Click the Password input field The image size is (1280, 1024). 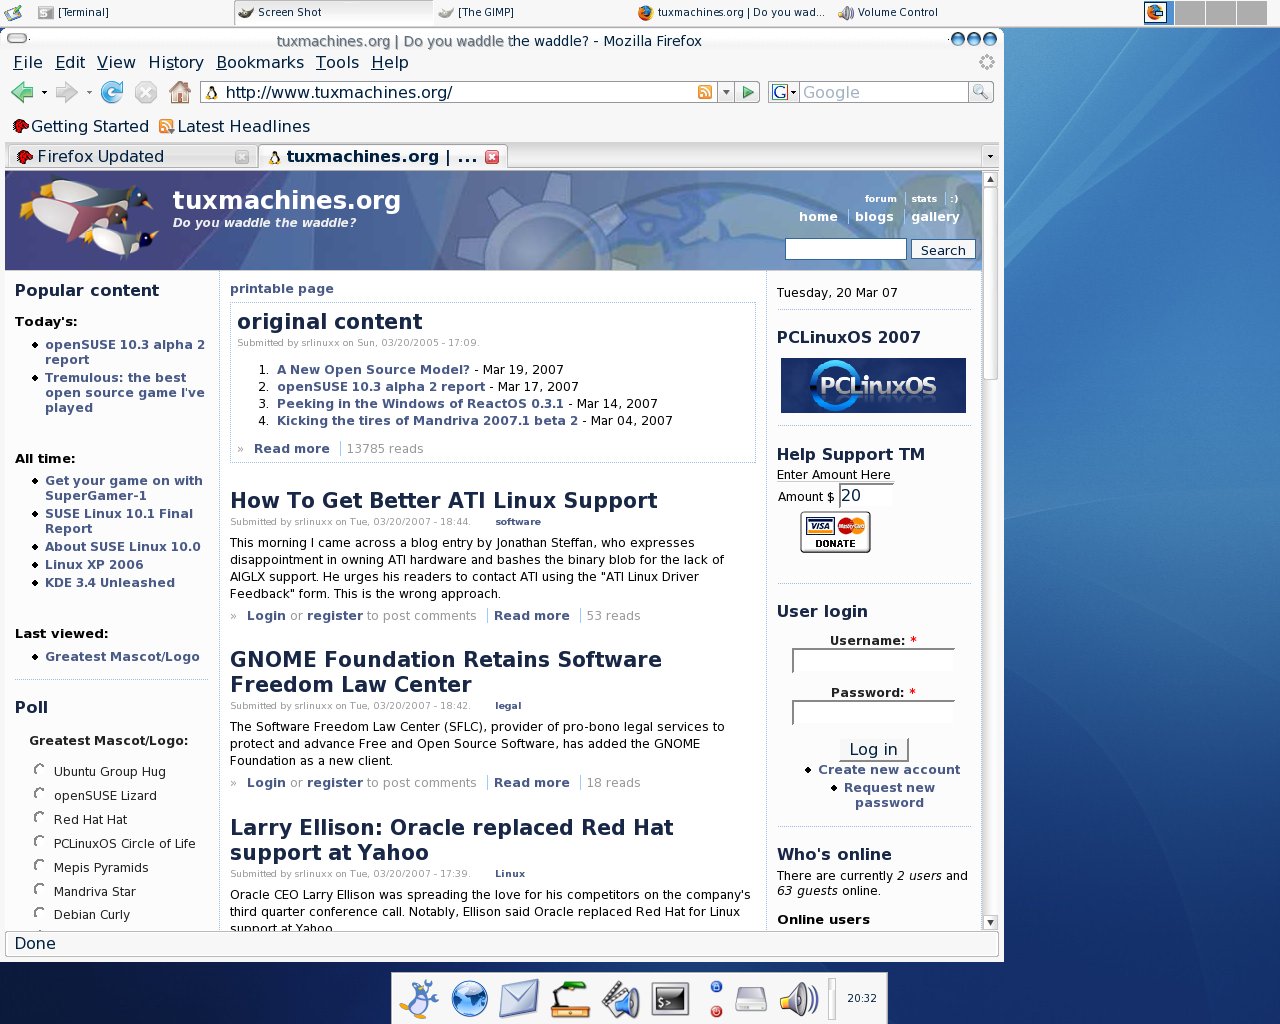(873, 713)
